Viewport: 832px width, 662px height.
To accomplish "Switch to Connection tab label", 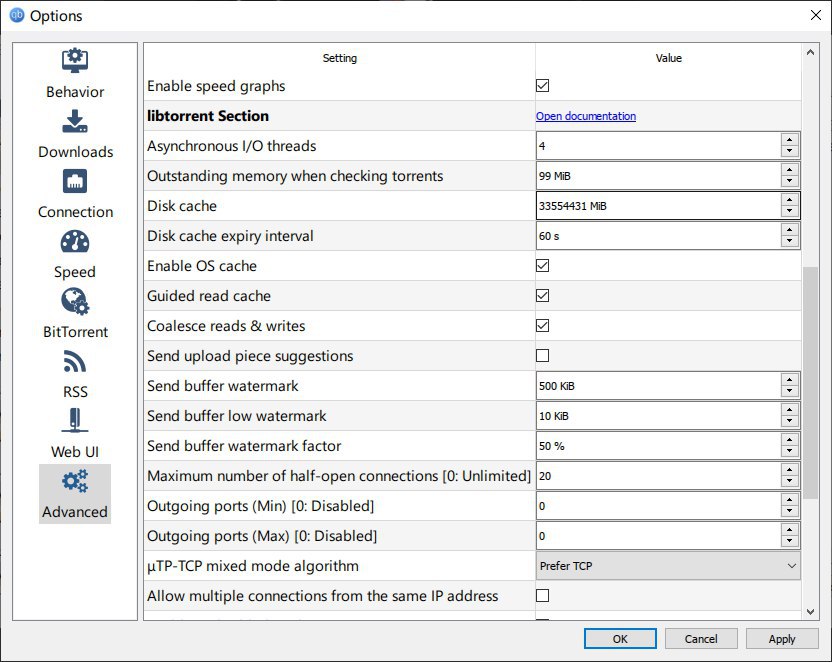I will [x=75, y=212].
